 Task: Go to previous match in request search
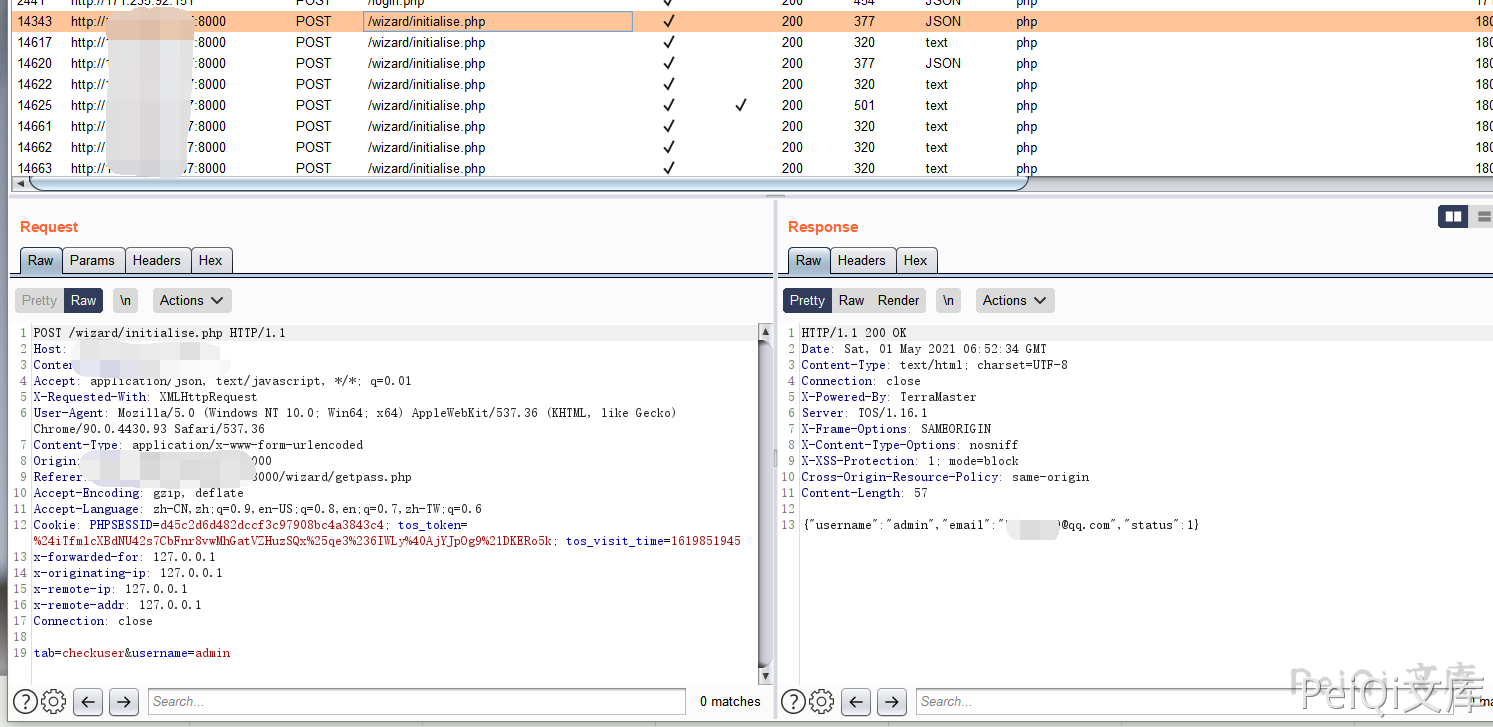[x=88, y=701]
